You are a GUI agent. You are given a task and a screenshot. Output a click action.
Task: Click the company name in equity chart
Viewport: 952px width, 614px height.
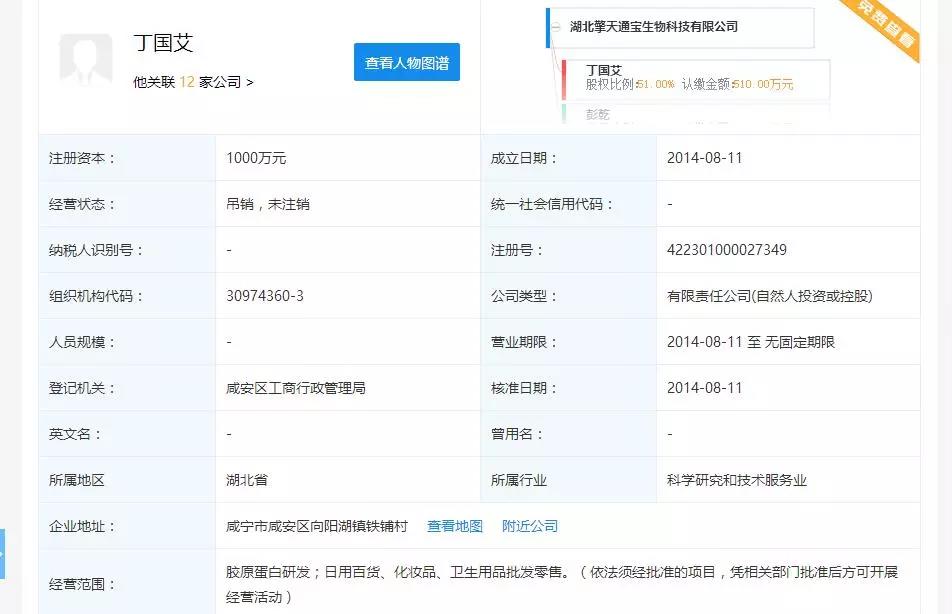click(653, 27)
